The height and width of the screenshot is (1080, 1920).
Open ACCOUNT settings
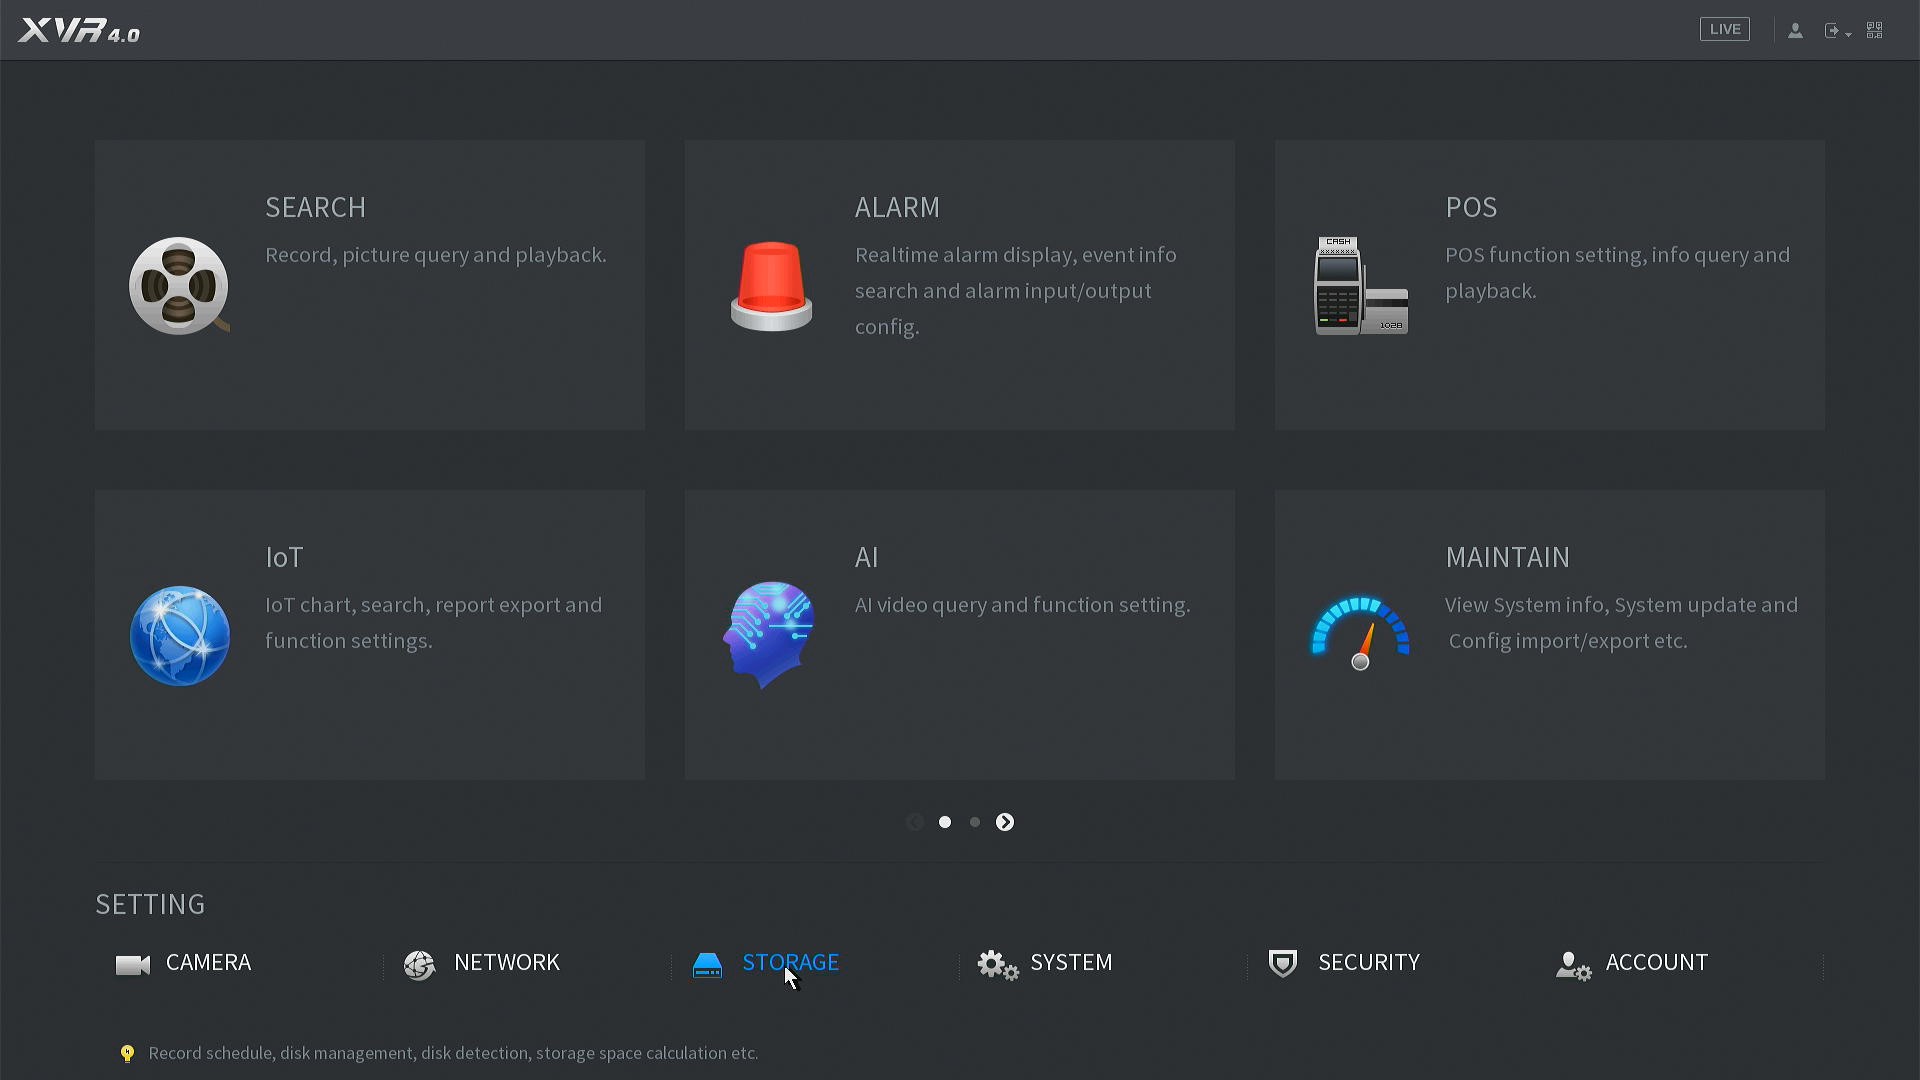[x=1657, y=963]
